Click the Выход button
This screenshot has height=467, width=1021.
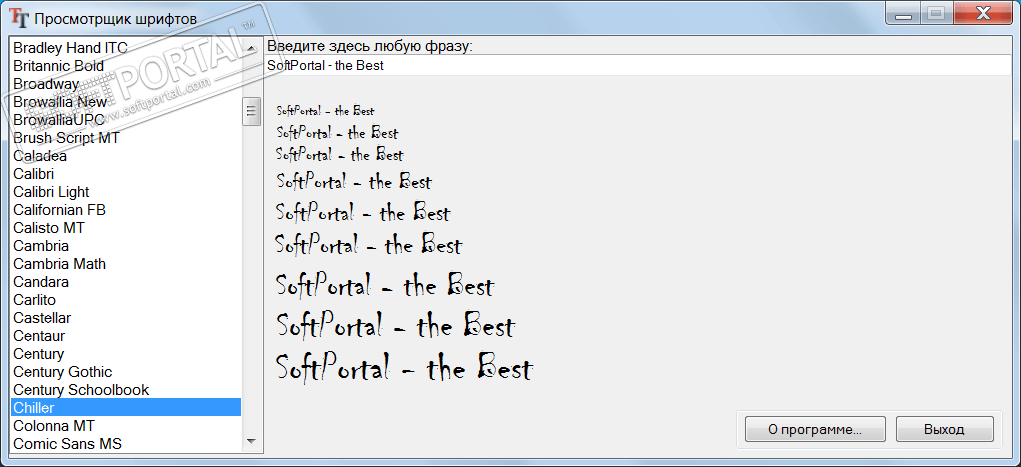[x=944, y=430]
